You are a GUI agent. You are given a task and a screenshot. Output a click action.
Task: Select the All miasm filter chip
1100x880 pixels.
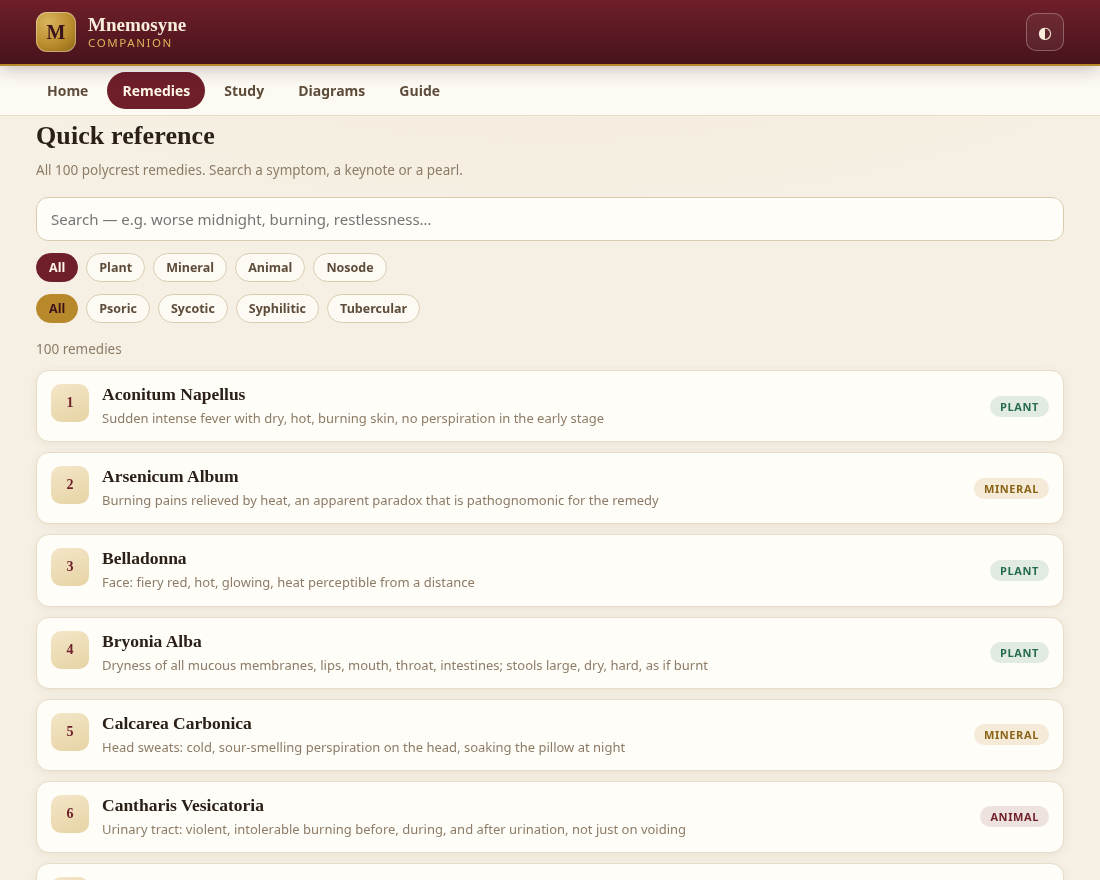coord(57,308)
